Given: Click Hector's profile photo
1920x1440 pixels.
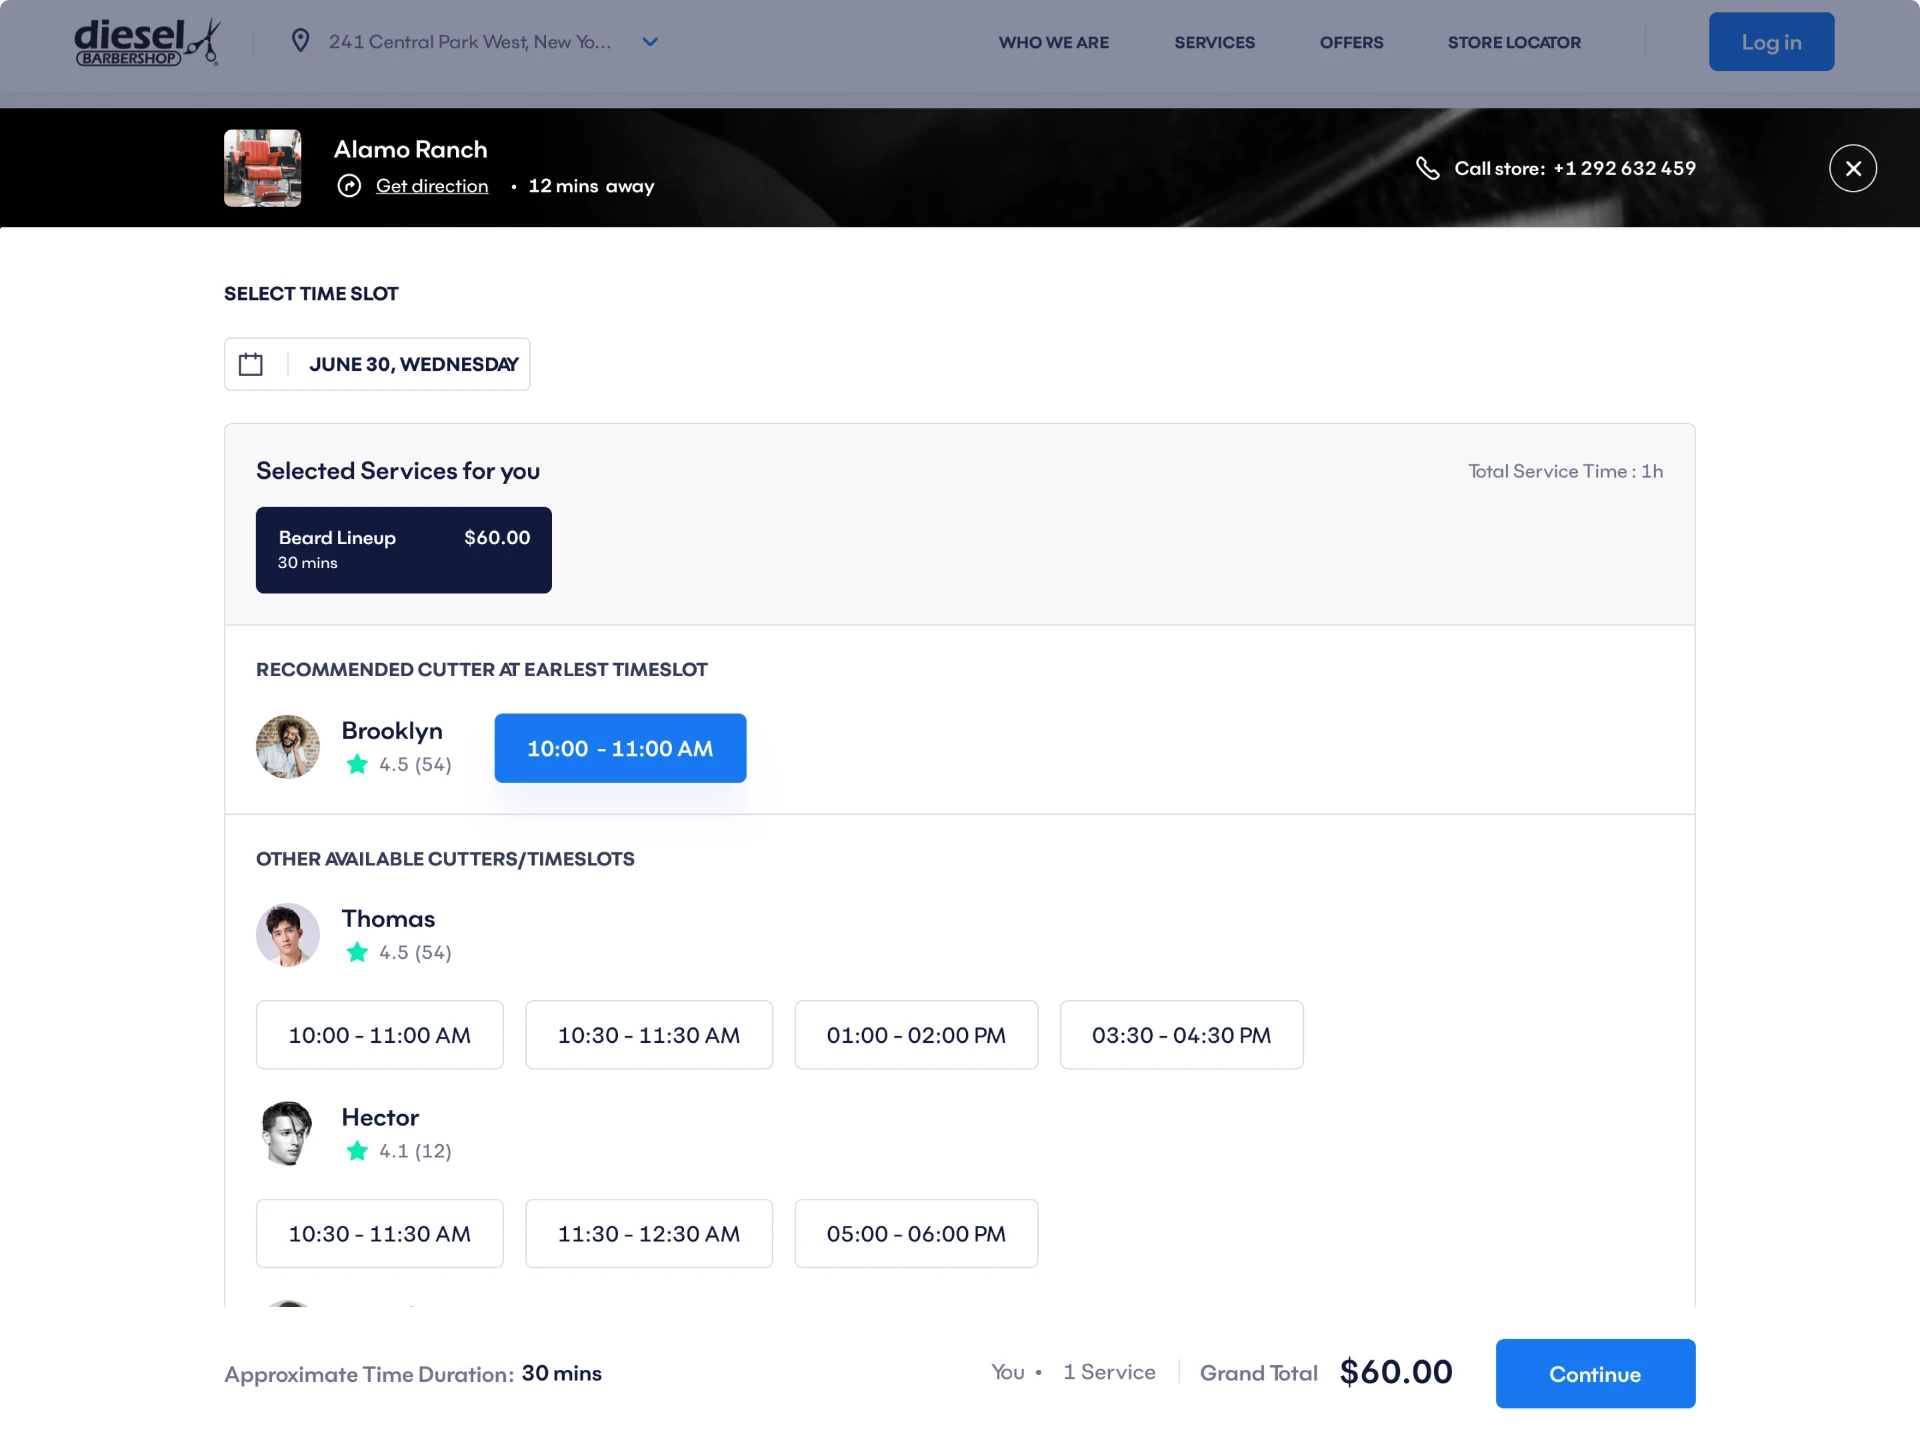Looking at the screenshot, I should [288, 1133].
